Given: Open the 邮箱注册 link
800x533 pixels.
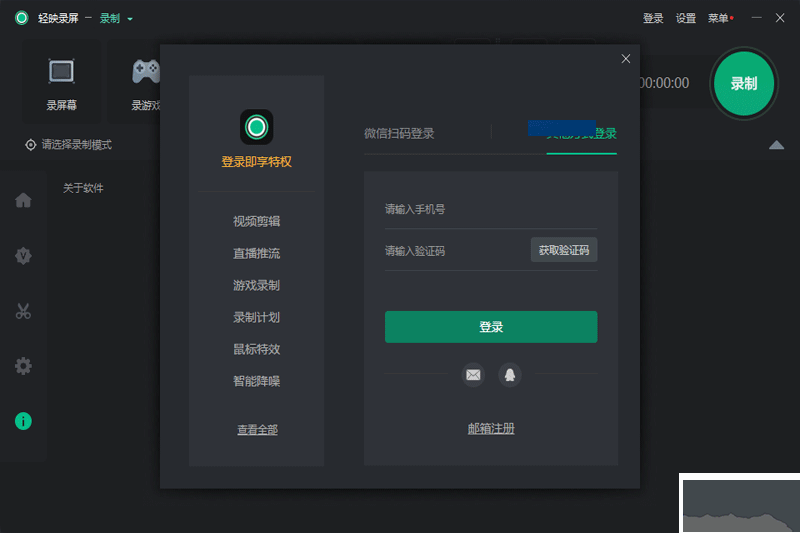Looking at the screenshot, I should click(x=491, y=428).
